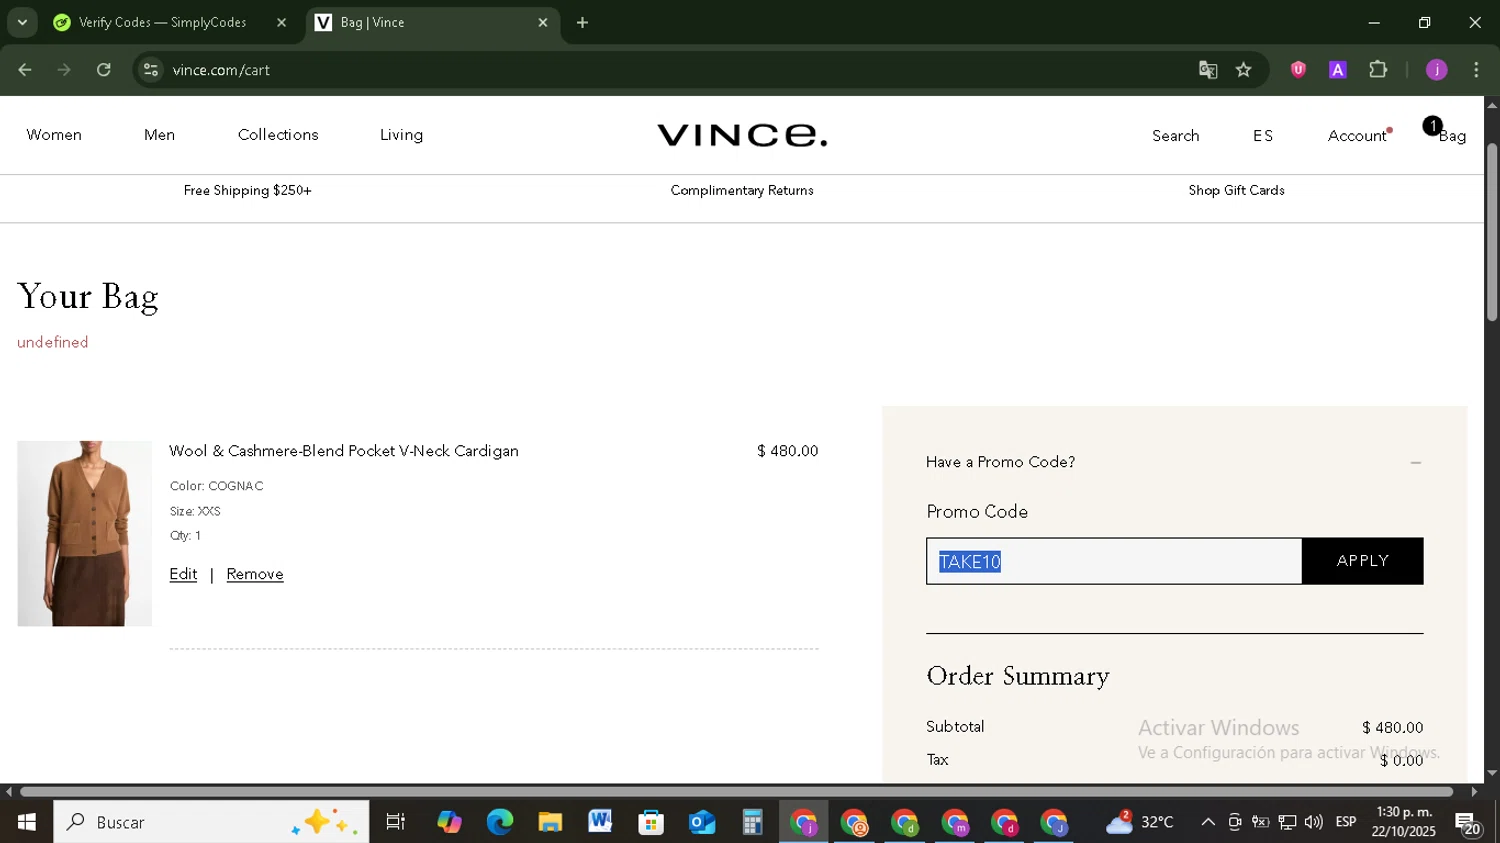Viewport: 1500px width, 843px height.
Task: Select the Bag Vince tab
Action: 430,22
